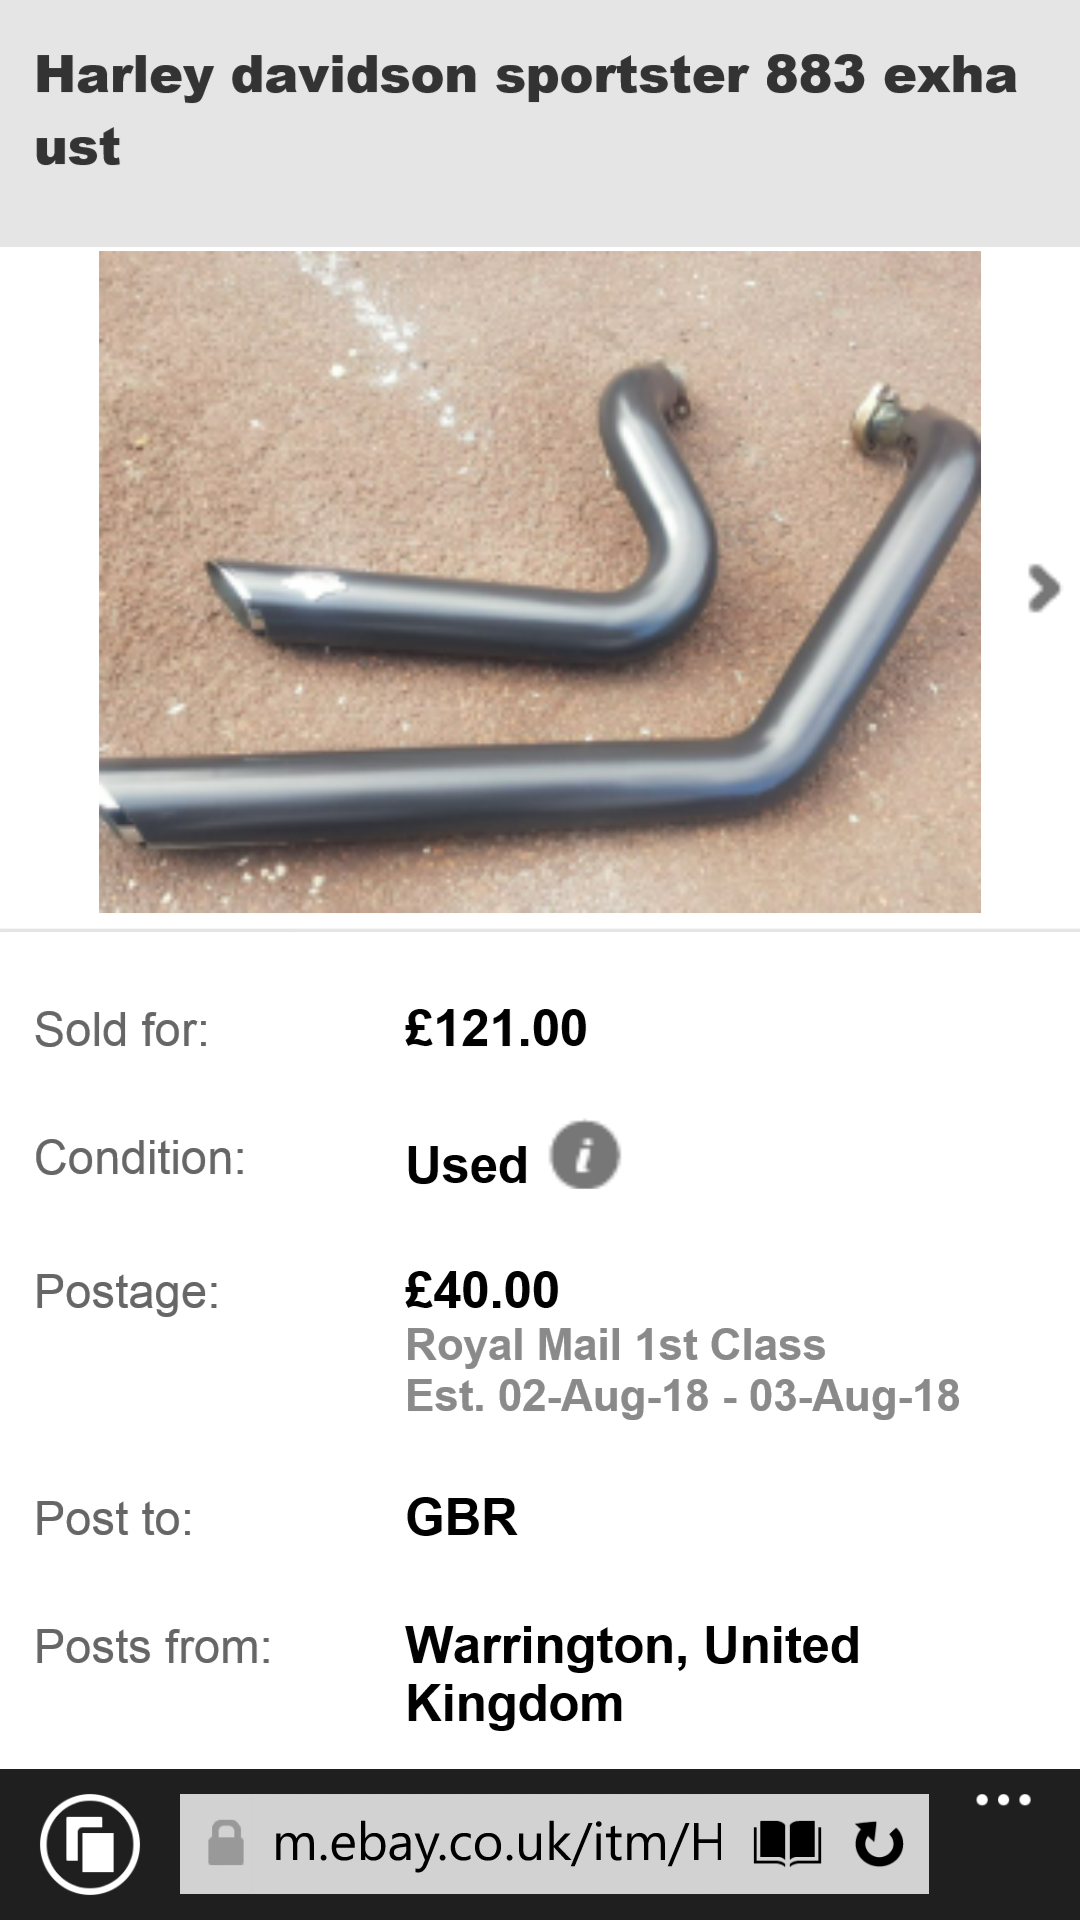Open the exhaust pipes product photo
The height and width of the screenshot is (1920, 1080).
click(x=540, y=581)
